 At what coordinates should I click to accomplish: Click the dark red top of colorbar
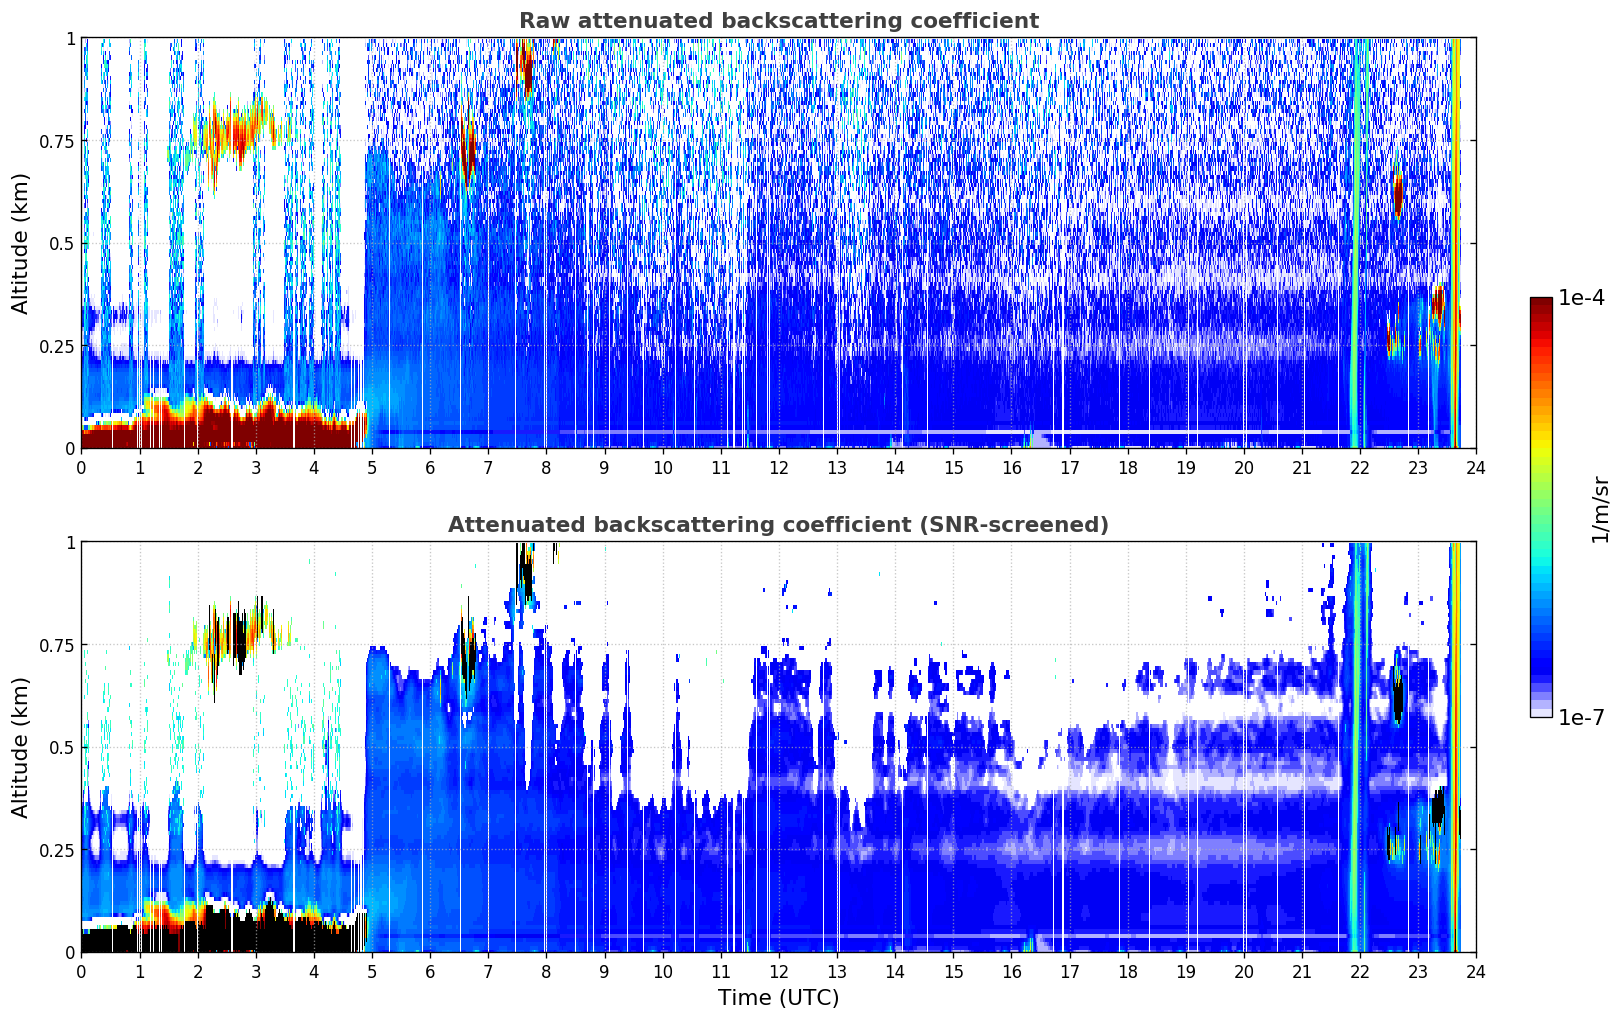[1541, 308]
